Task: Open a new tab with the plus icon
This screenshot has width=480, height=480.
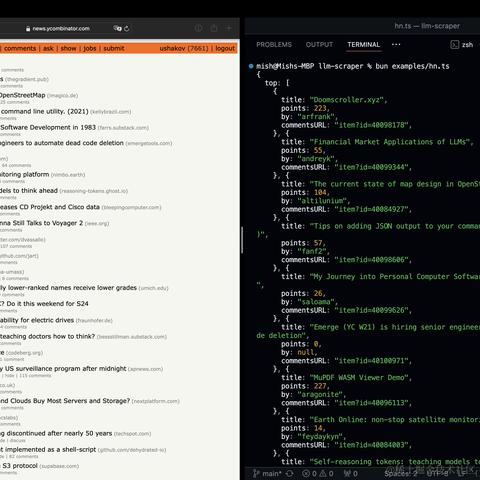Action: (x=229, y=28)
